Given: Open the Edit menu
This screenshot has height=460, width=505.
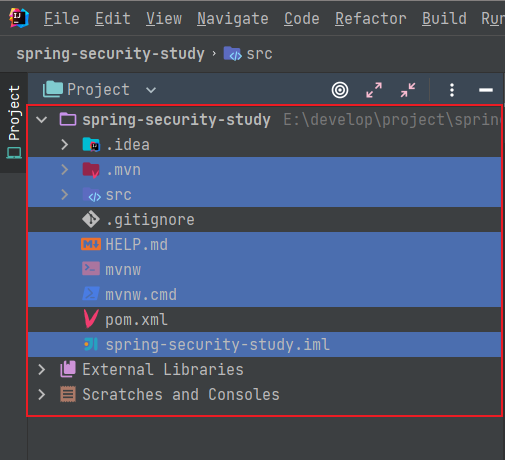Looking at the screenshot, I should (x=113, y=18).
